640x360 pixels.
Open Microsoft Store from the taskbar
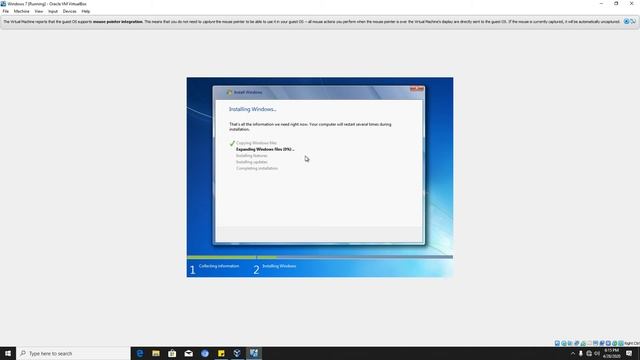[172, 353]
